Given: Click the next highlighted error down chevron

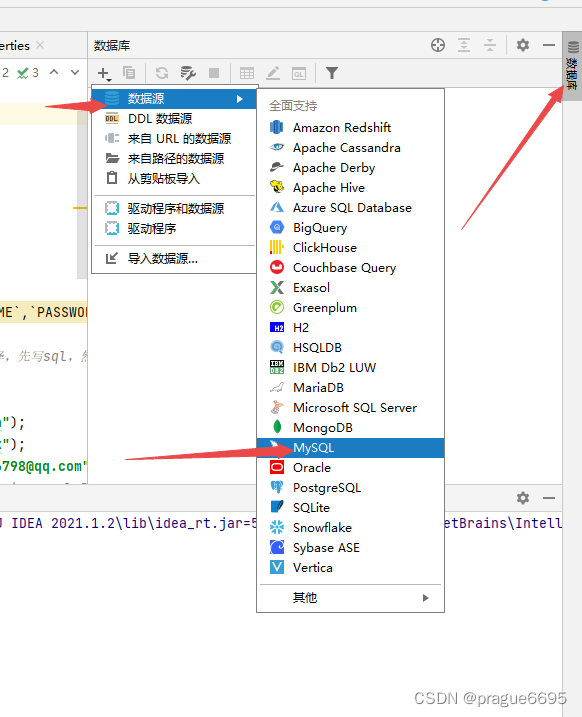Looking at the screenshot, I should coord(75,72).
